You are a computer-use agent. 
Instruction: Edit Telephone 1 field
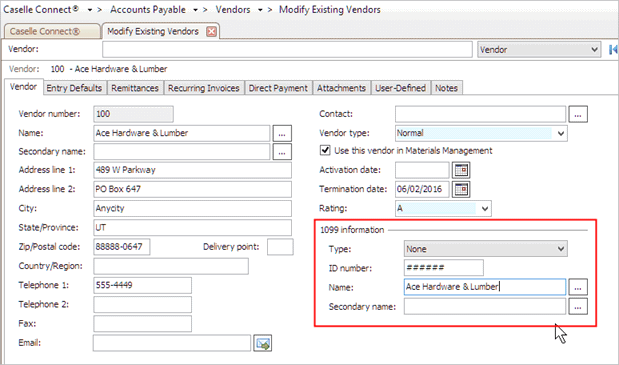coord(143,285)
